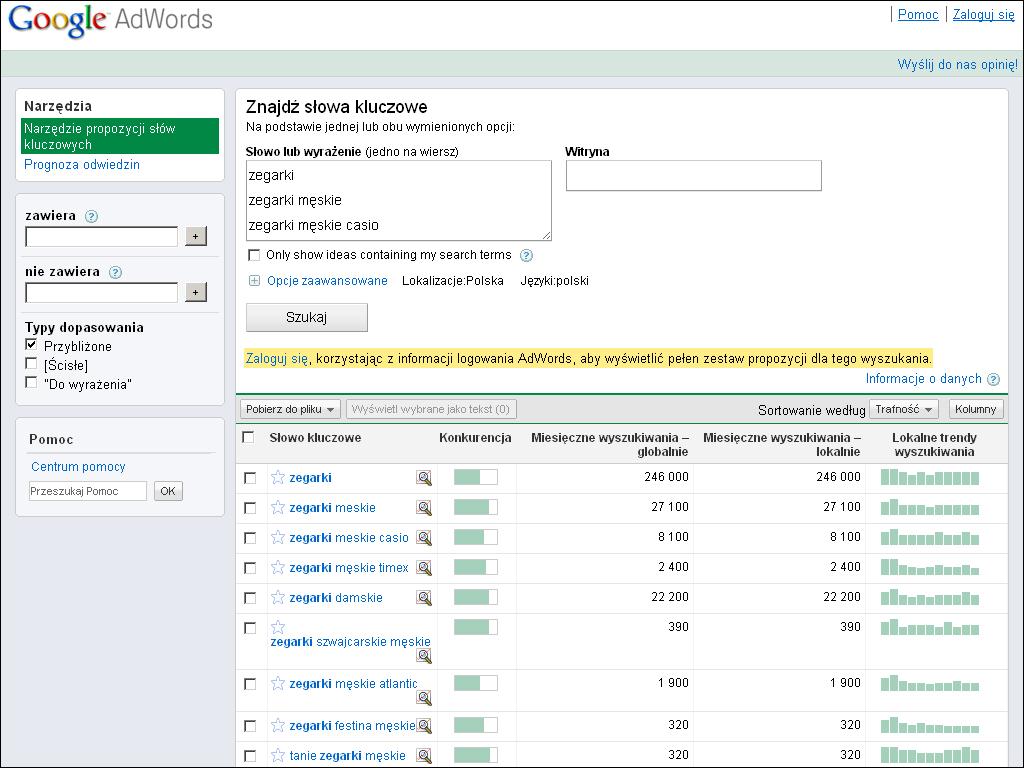Open 'Centrum pomocy' link
This screenshot has width=1024, height=768.
[x=78, y=467]
